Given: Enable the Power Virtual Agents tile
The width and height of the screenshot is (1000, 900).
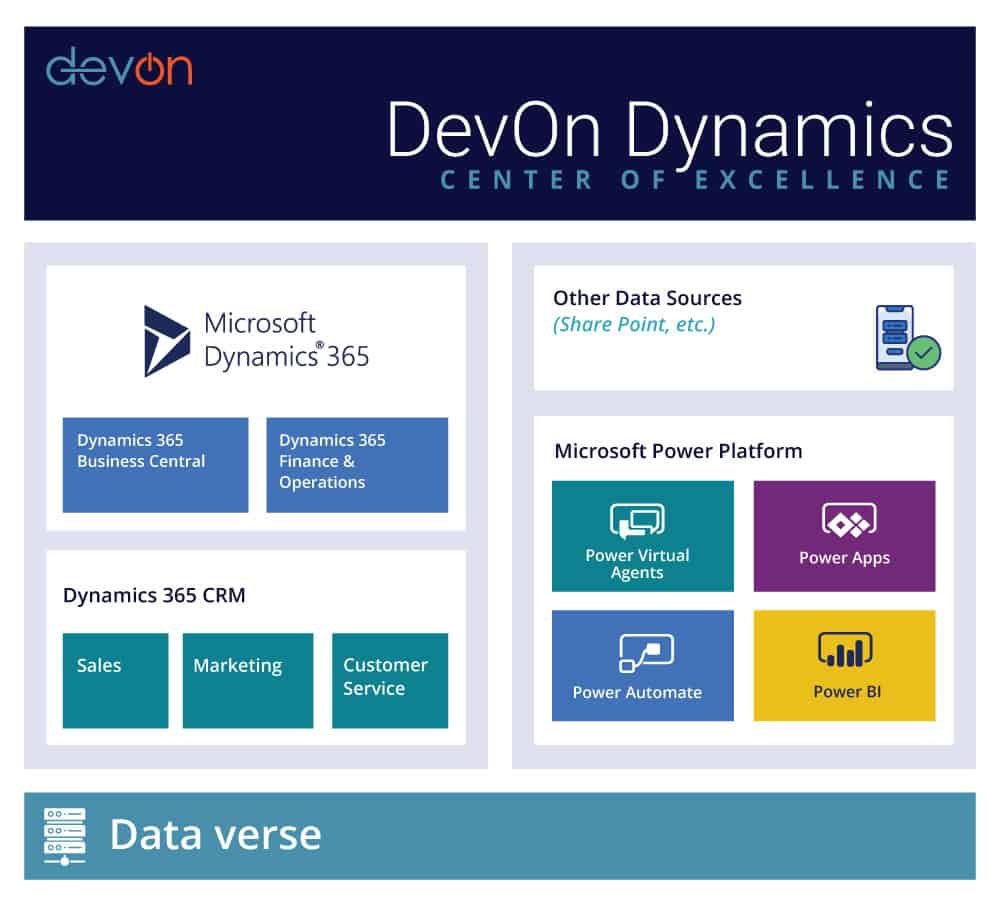Looking at the screenshot, I should click(641, 536).
